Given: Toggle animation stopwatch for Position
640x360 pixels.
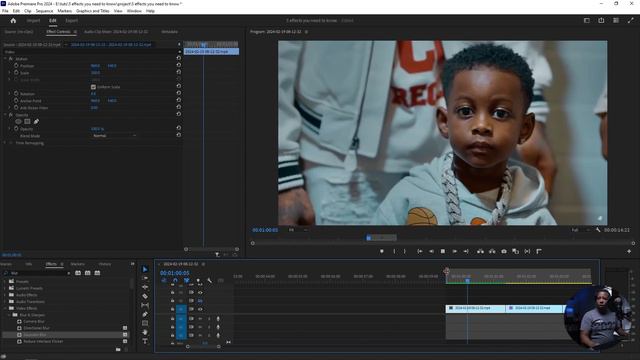Looking at the screenshot, I should coord(16,65).
